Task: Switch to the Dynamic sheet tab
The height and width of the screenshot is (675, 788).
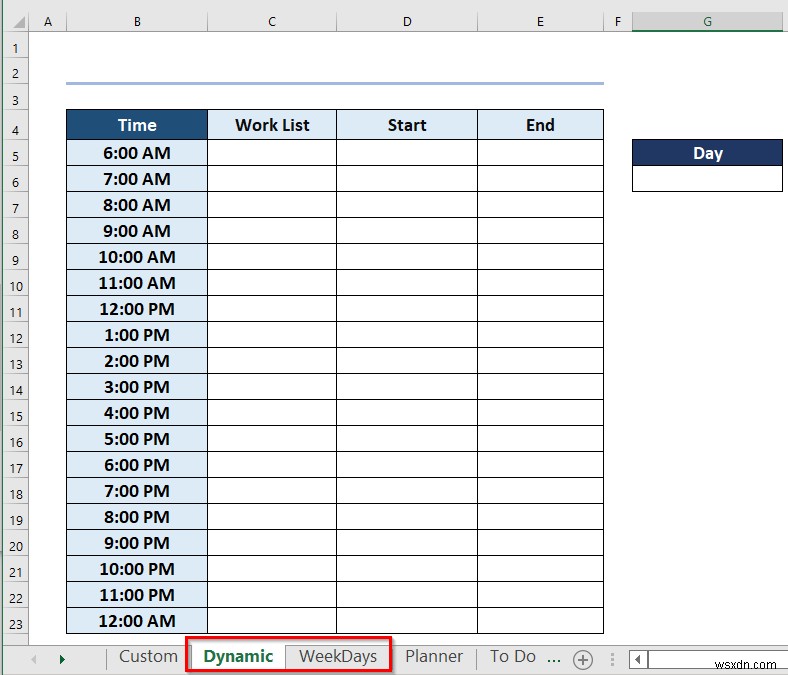Action: [238, 656]
